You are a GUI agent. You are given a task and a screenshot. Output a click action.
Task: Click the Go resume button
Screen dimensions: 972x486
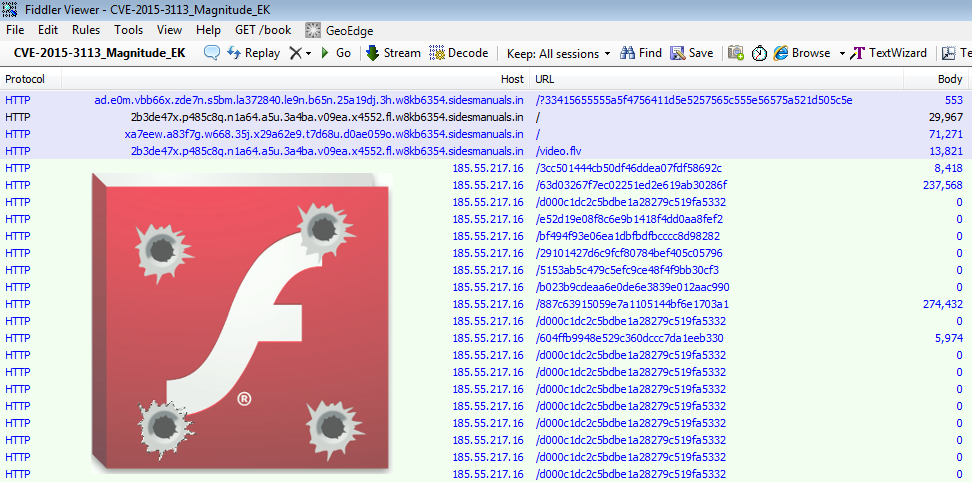pyautogui.click(x=336, y=53)
